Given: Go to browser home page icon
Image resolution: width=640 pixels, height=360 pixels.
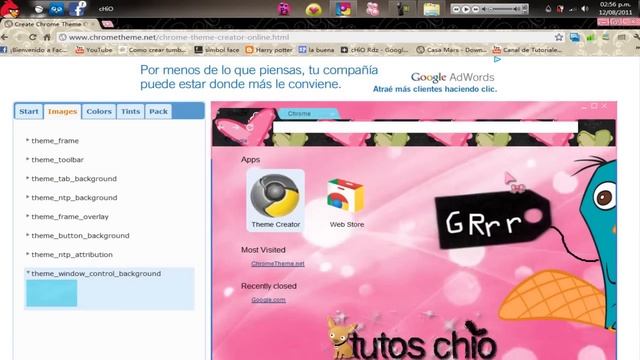Looking at the screenshot, I should (x=47, y=37).
